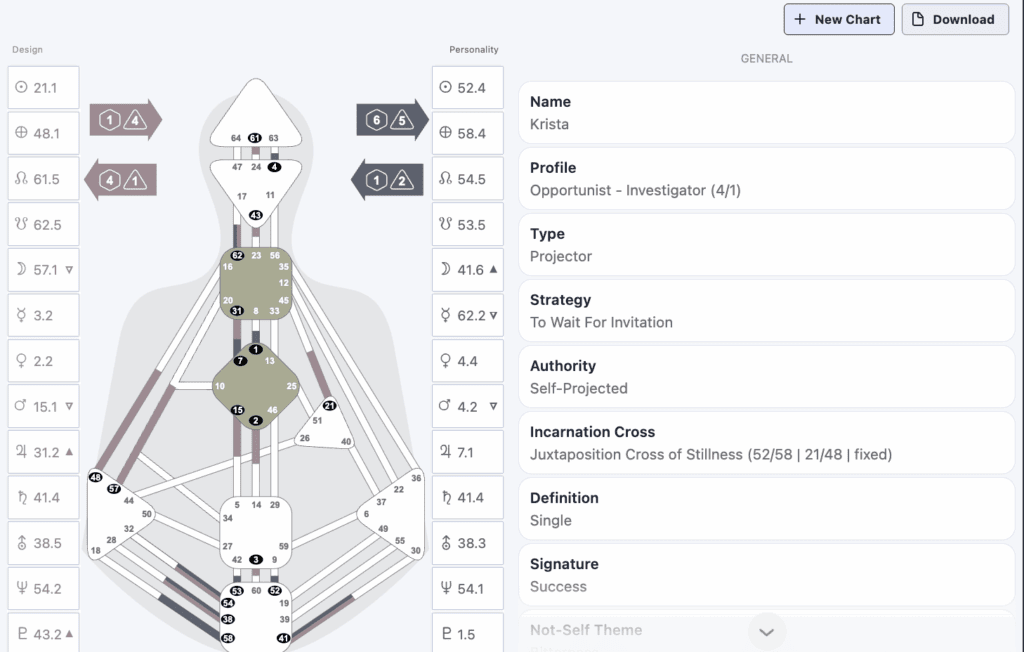
Task: Select the Saturn icon at Design 41.4
Action: [x=20, y=498]
